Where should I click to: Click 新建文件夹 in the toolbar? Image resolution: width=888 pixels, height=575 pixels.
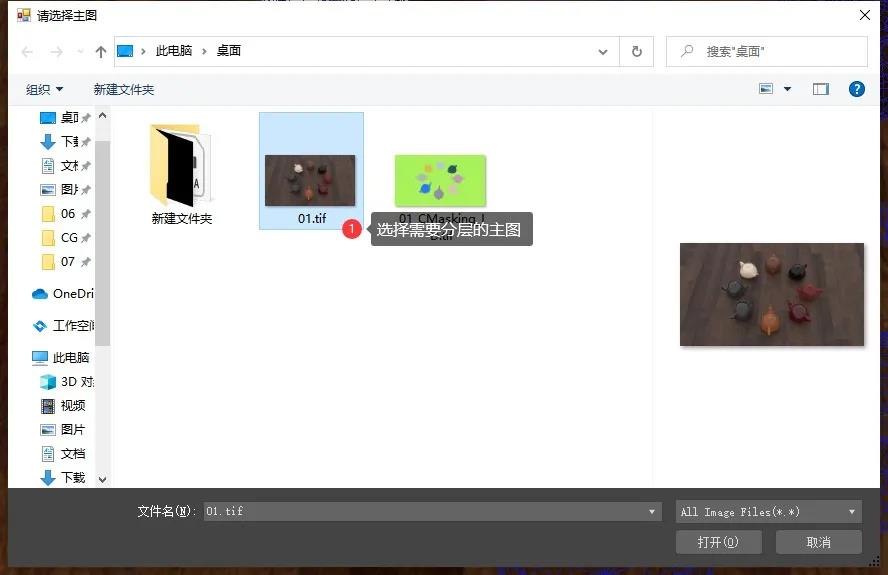124,89
